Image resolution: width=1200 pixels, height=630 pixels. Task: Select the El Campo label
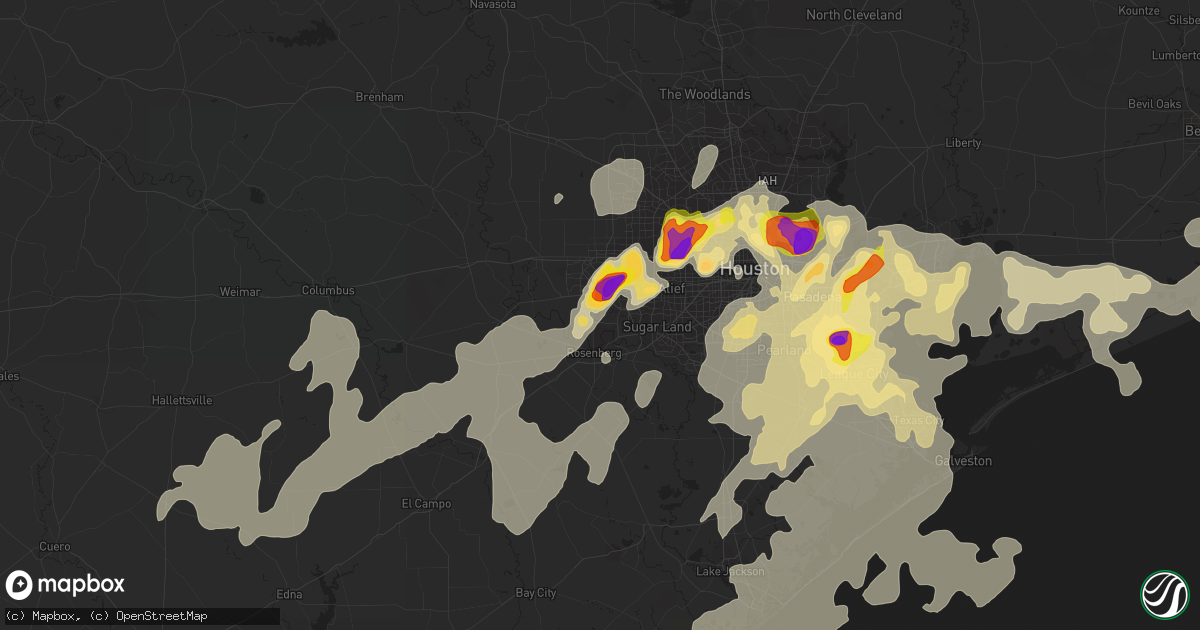click(x=426, y=503)
